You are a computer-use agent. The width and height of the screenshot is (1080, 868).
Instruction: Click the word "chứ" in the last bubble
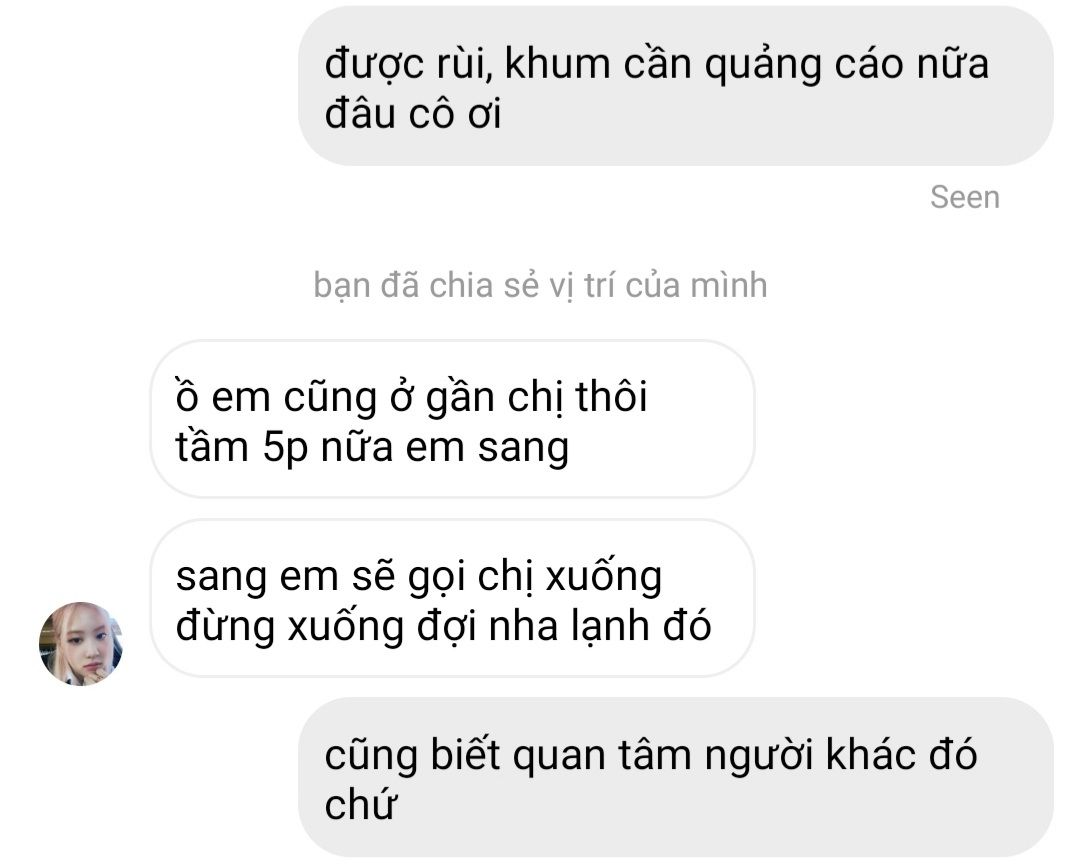click(360, 803)
